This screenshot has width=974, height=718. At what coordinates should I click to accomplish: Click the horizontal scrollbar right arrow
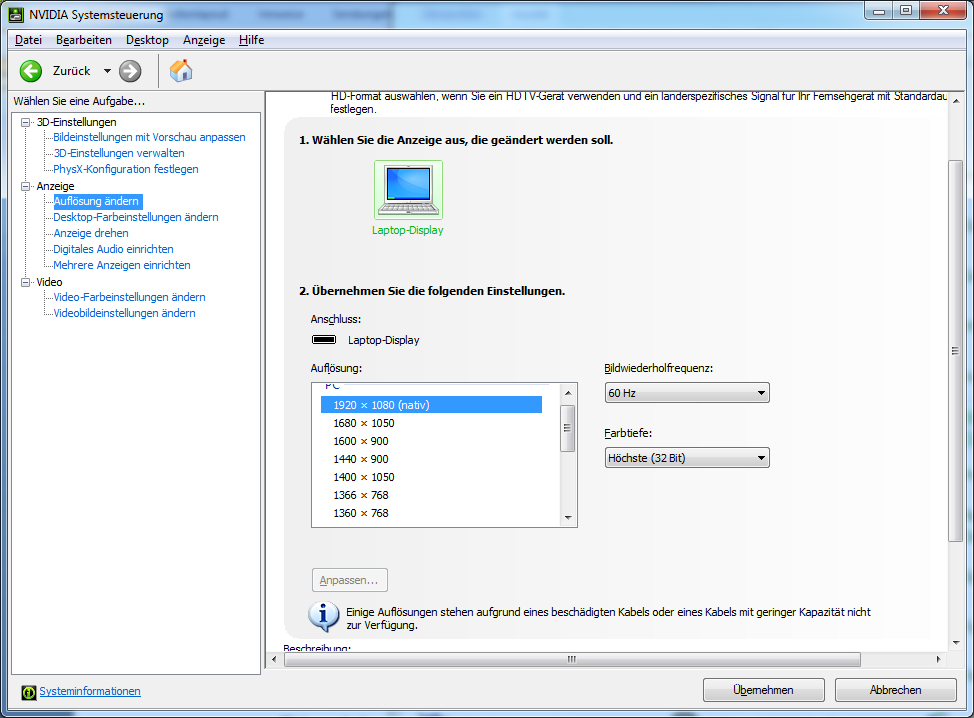[x=938, y=659]
